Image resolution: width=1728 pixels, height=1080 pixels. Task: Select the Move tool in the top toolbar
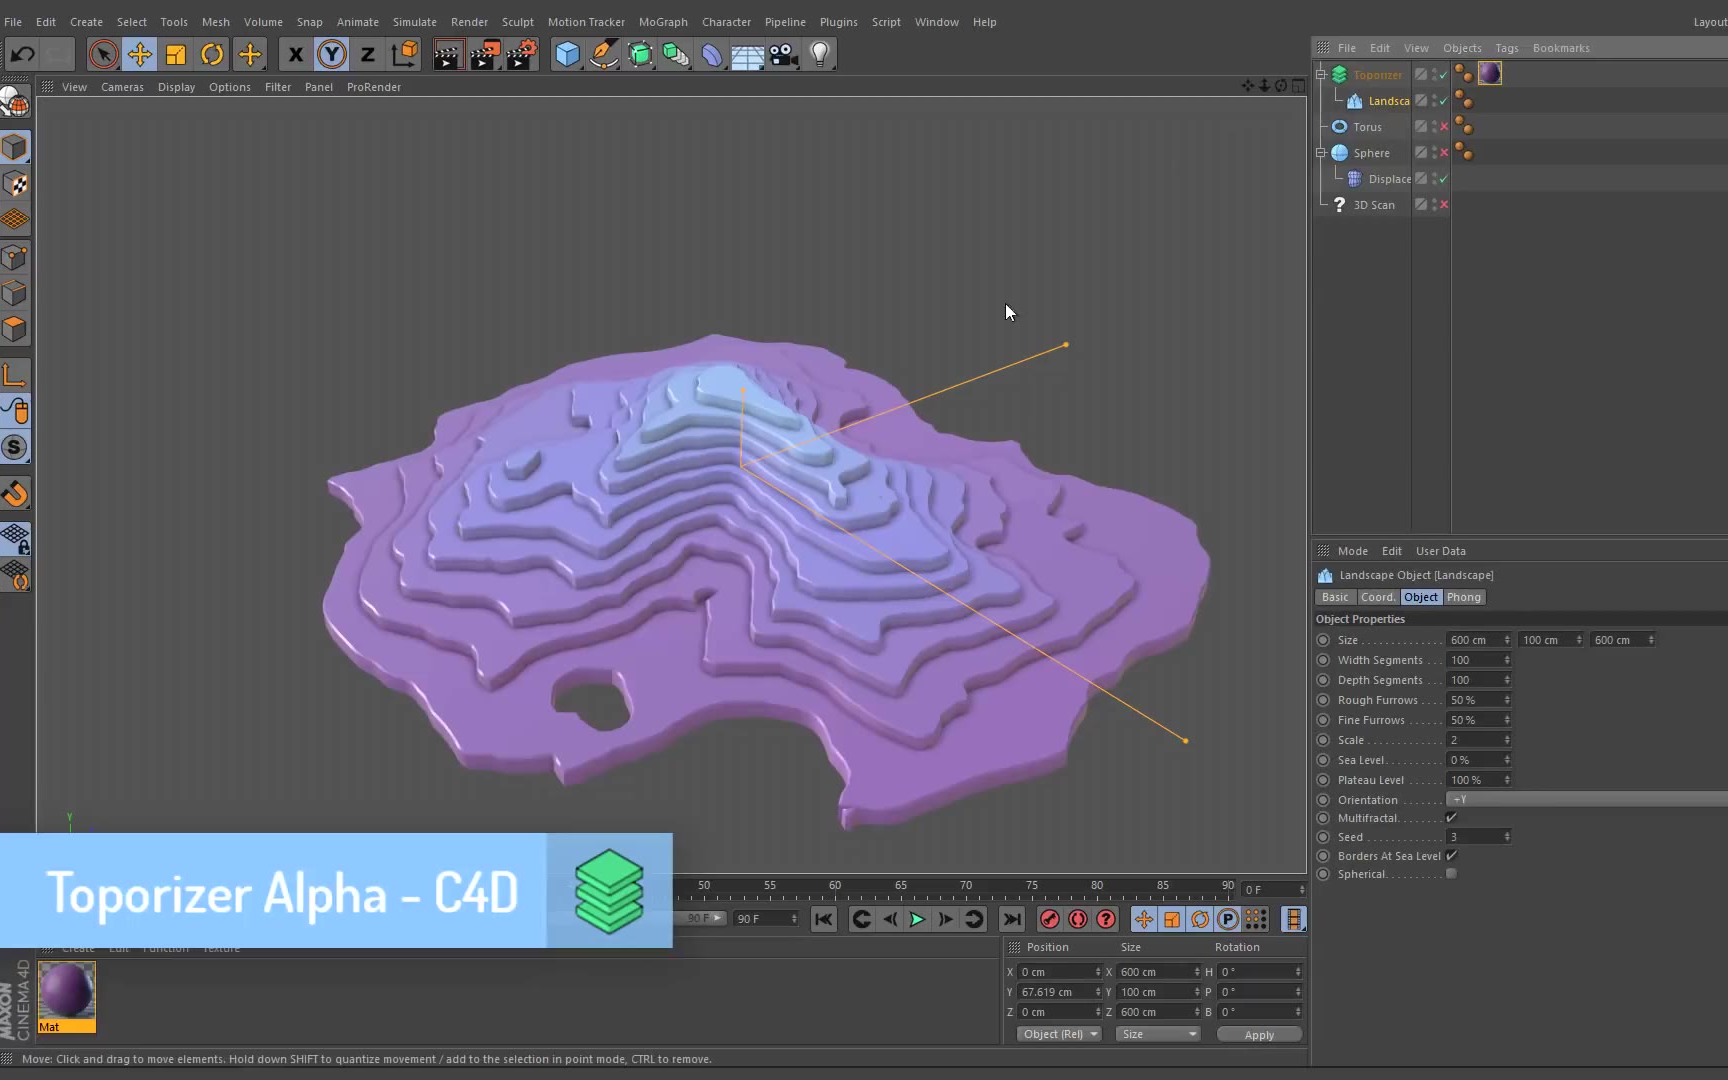click(140, 54)
